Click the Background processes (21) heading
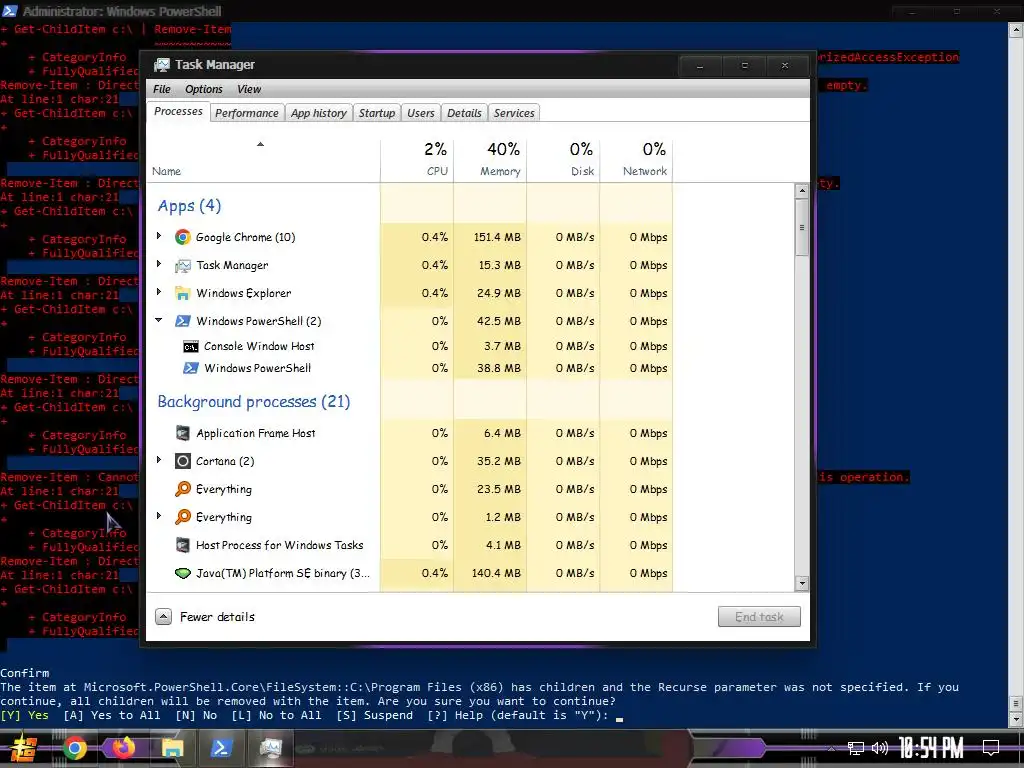 (x=253, y=402)
